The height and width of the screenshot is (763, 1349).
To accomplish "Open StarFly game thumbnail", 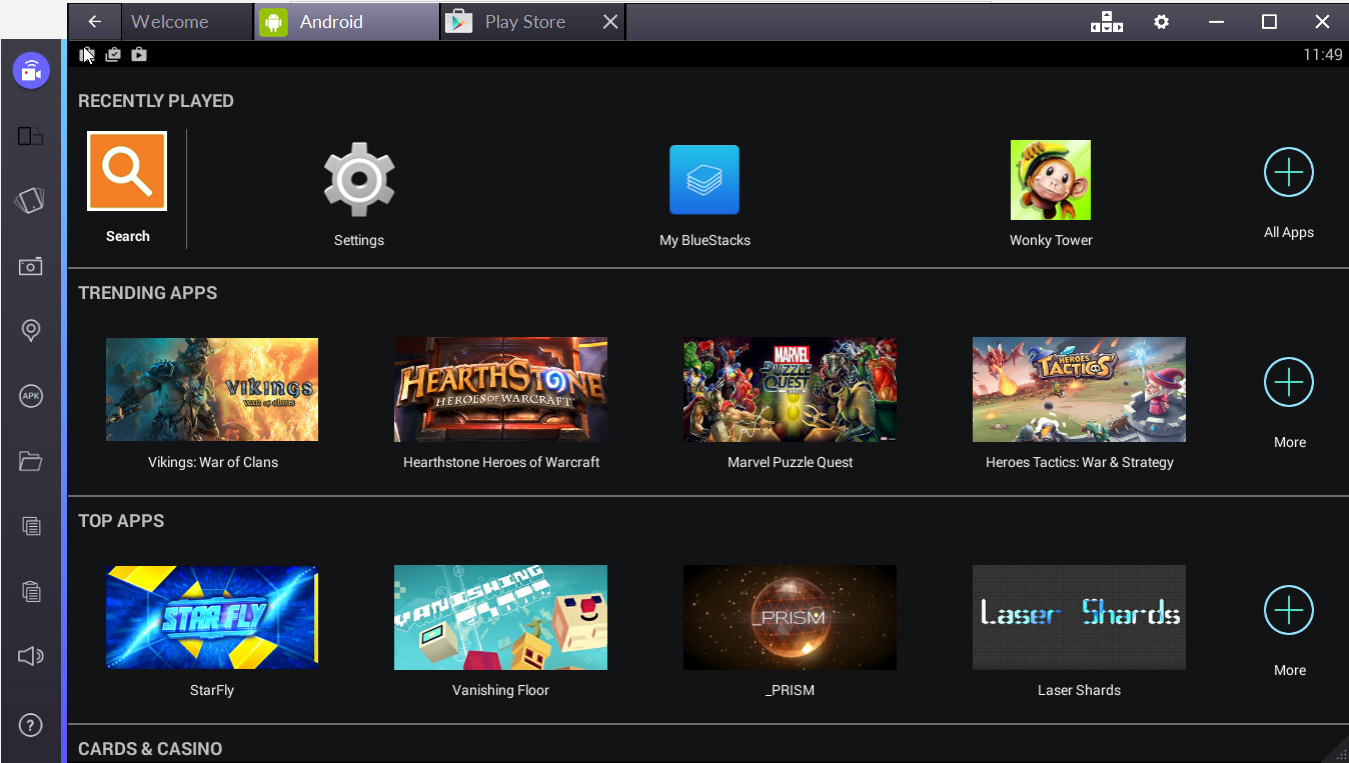I will (x=212, y=618).
